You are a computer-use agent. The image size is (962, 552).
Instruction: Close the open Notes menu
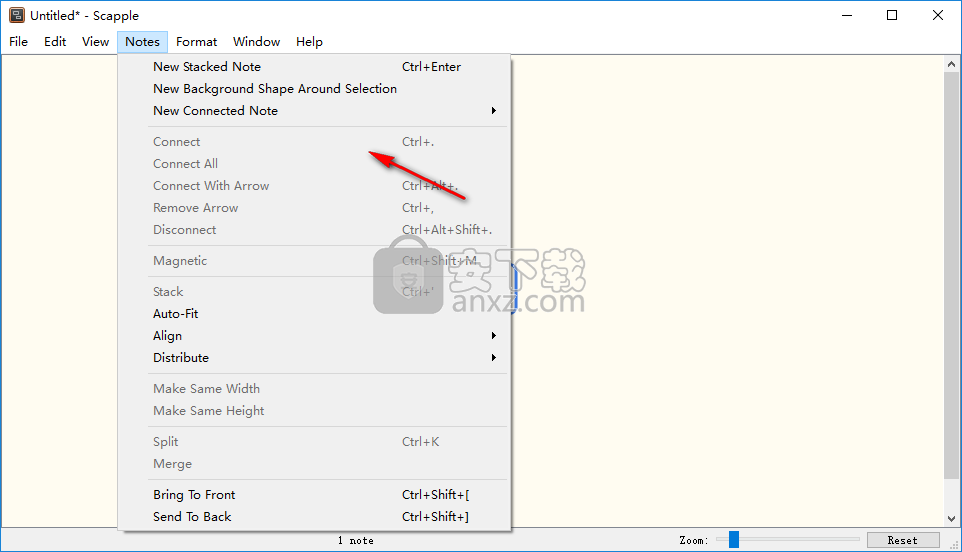[142, 42]
